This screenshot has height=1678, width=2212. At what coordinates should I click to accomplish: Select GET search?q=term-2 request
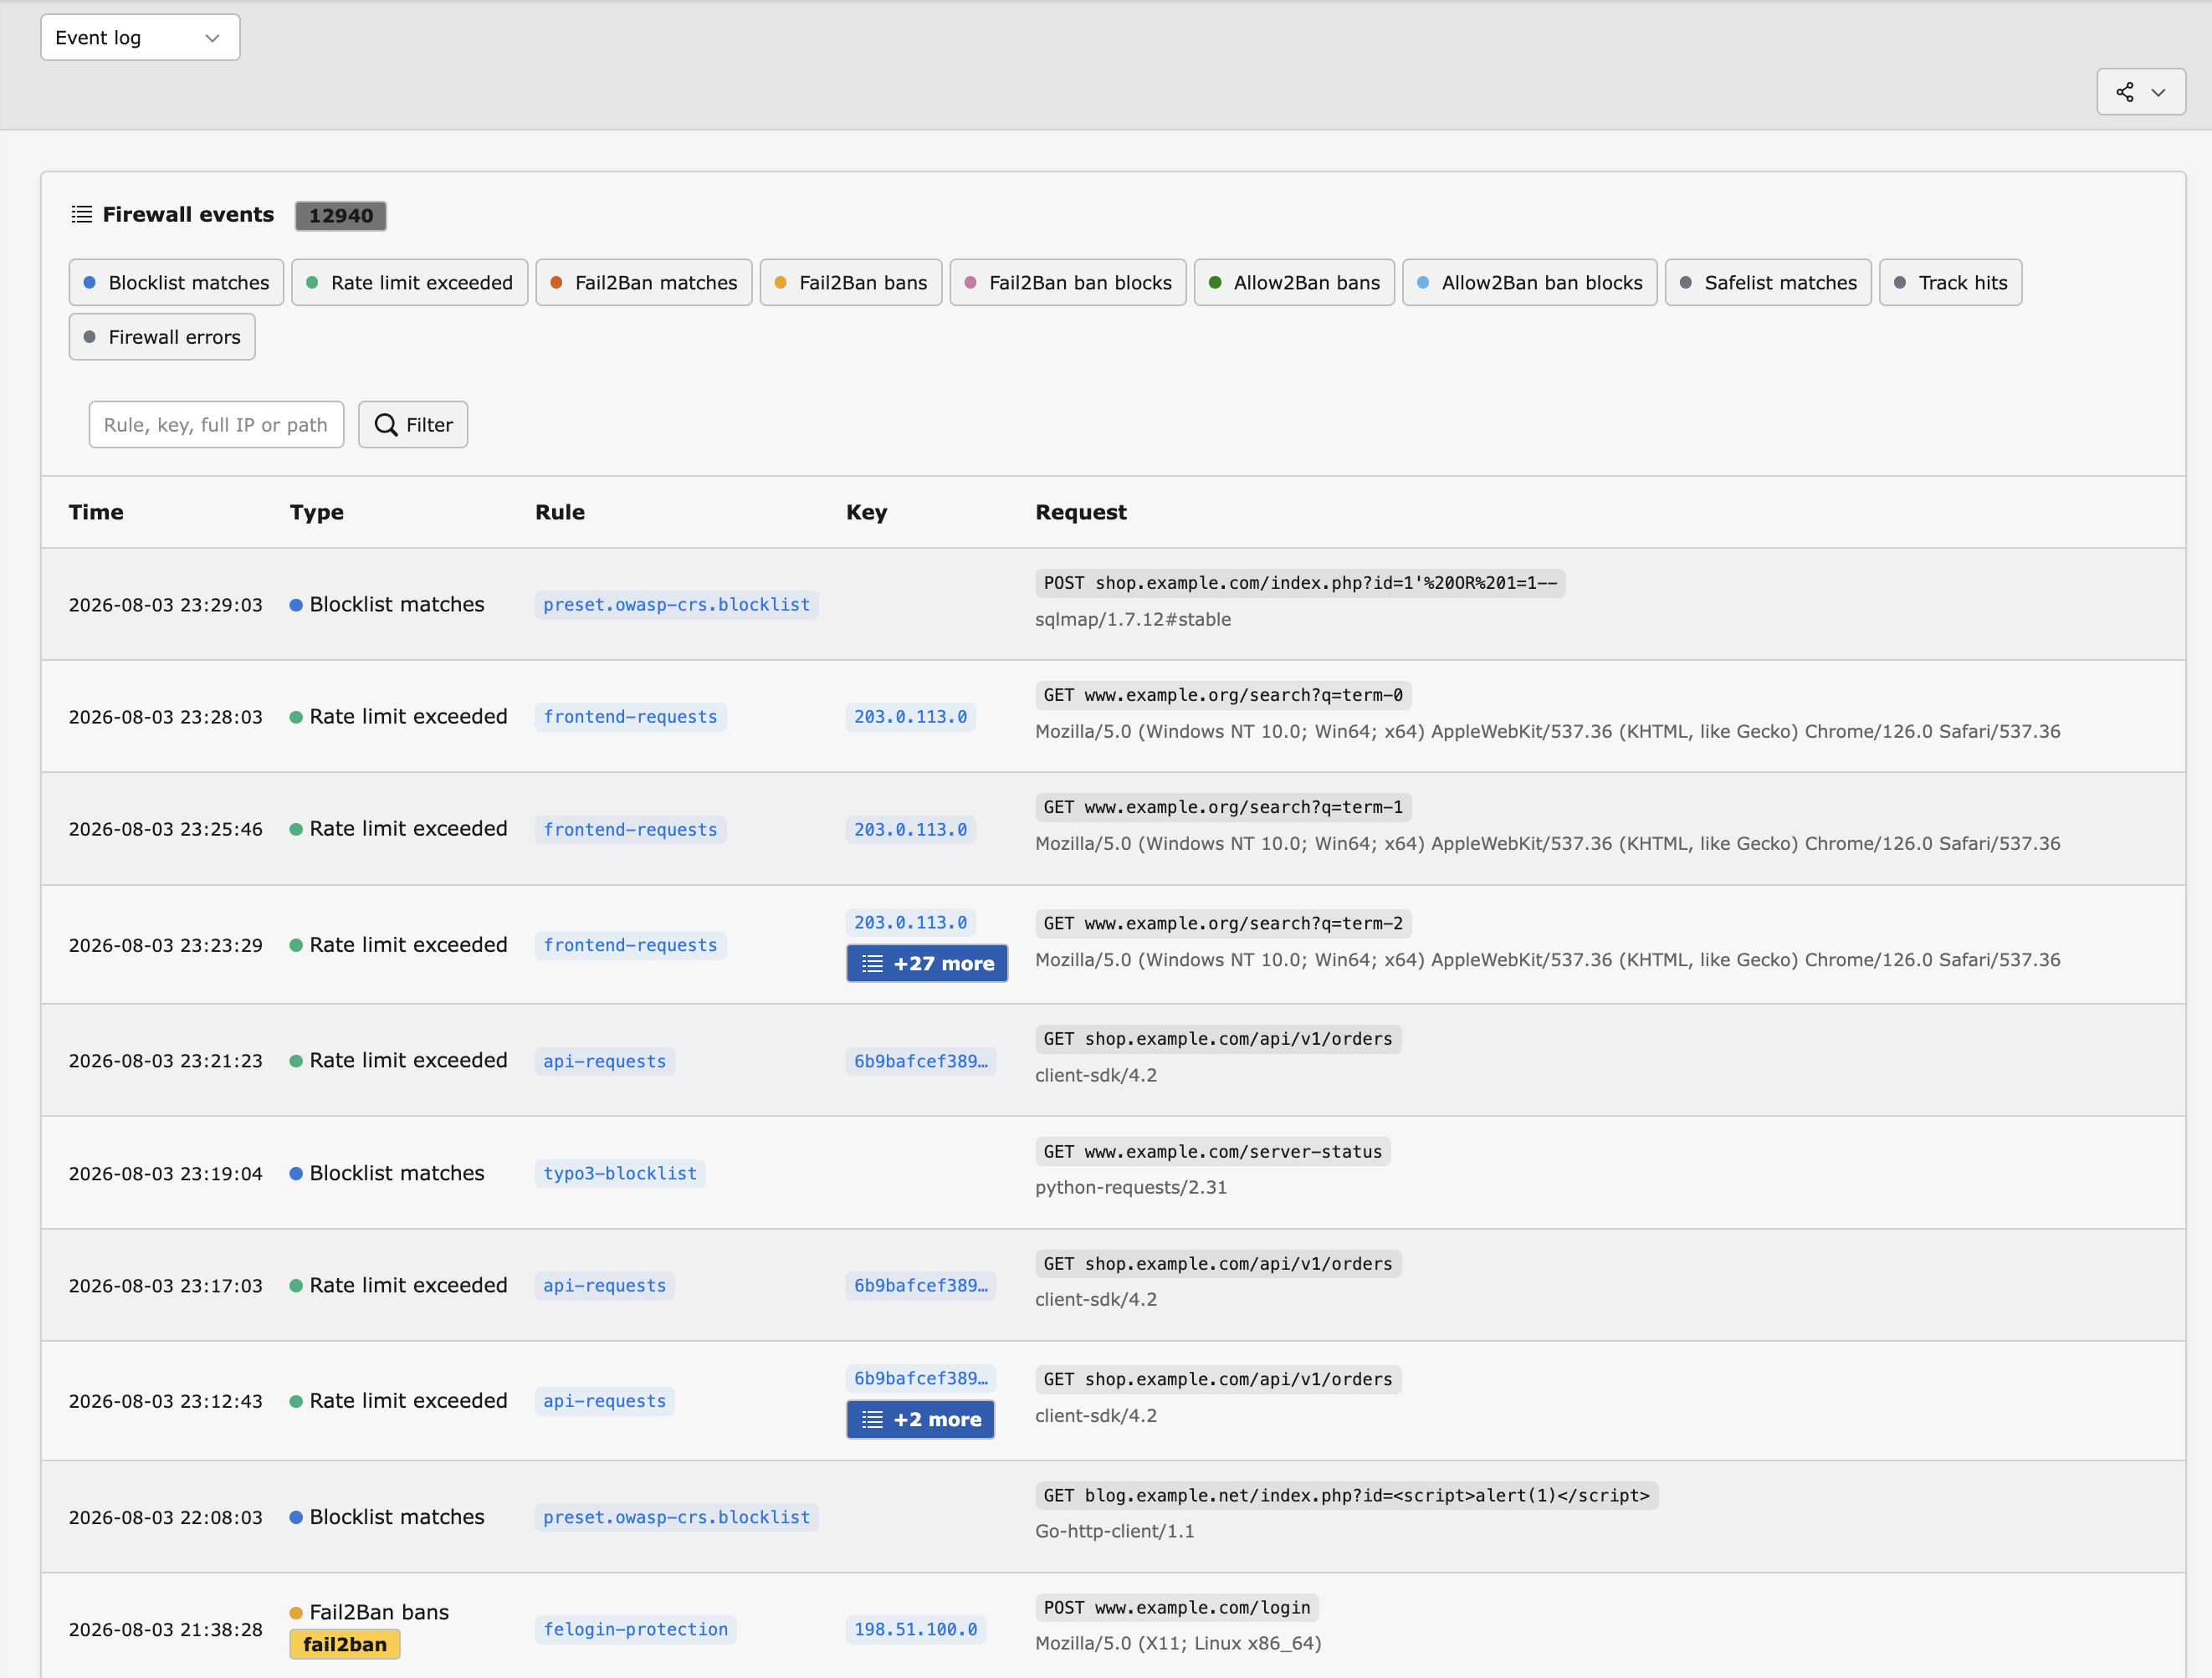[x=1223, y=924]
